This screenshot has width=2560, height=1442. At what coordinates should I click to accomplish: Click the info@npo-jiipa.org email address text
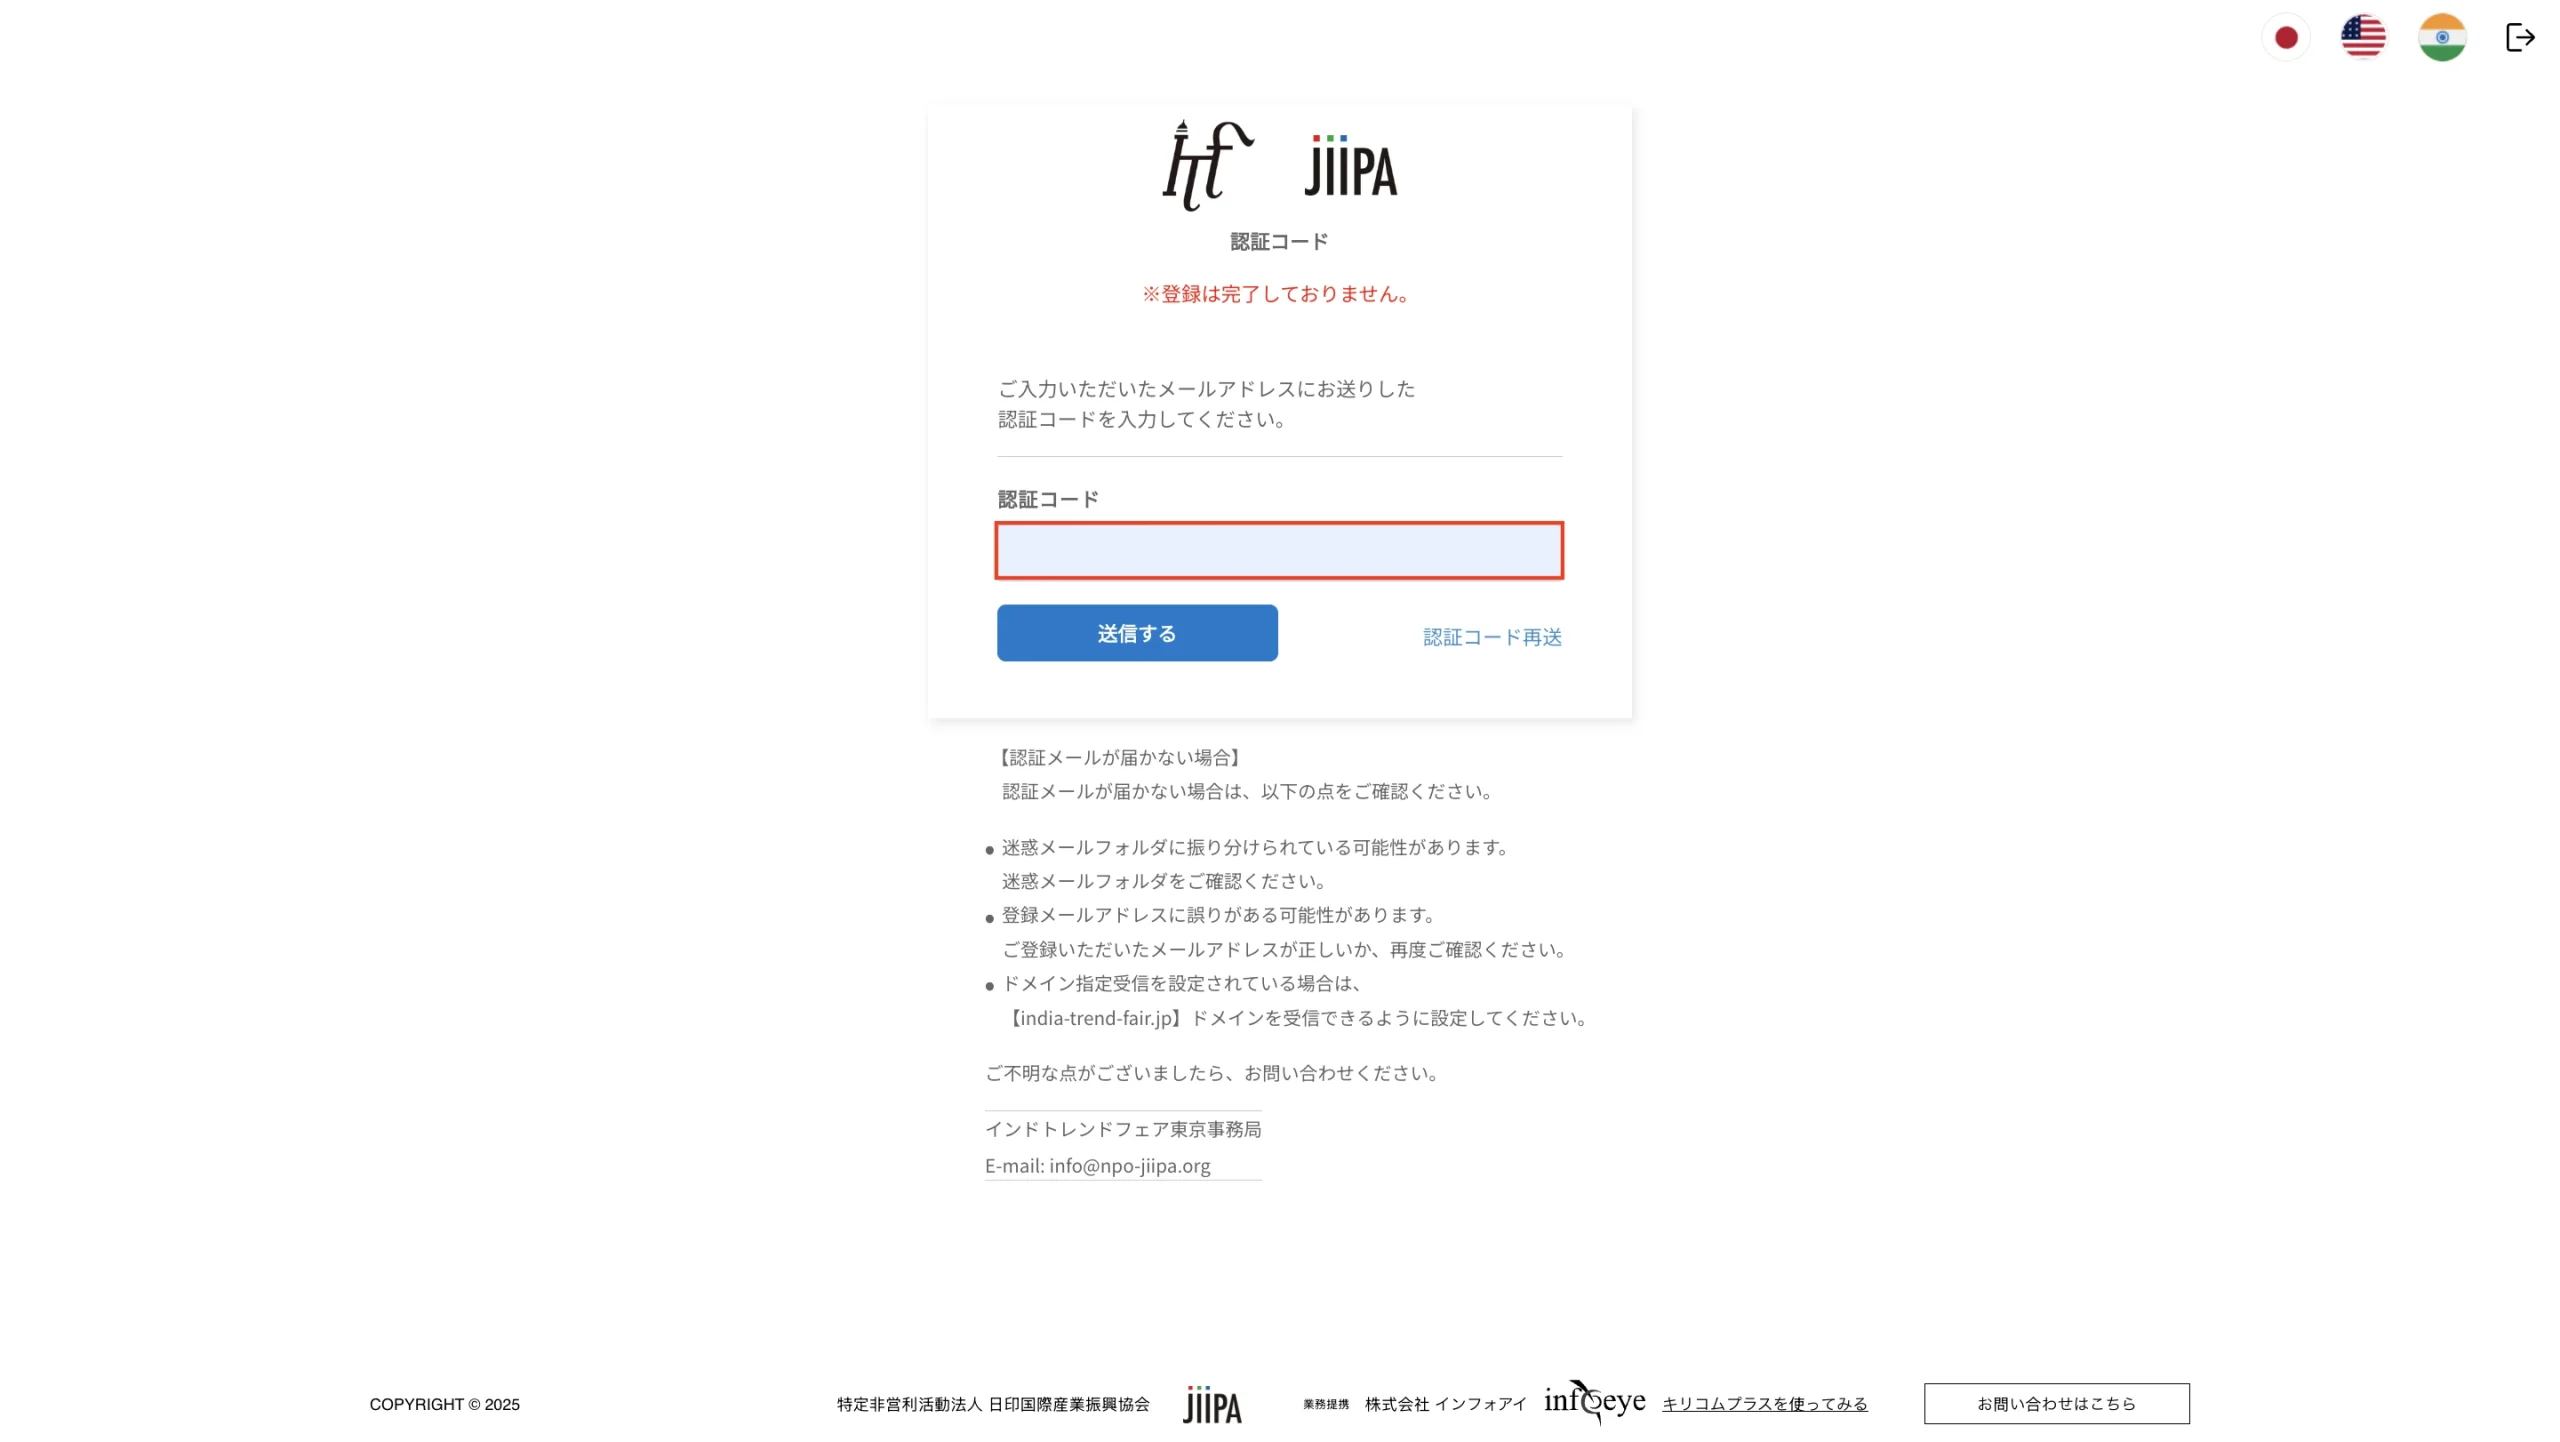click(x=1129, y=1166)
